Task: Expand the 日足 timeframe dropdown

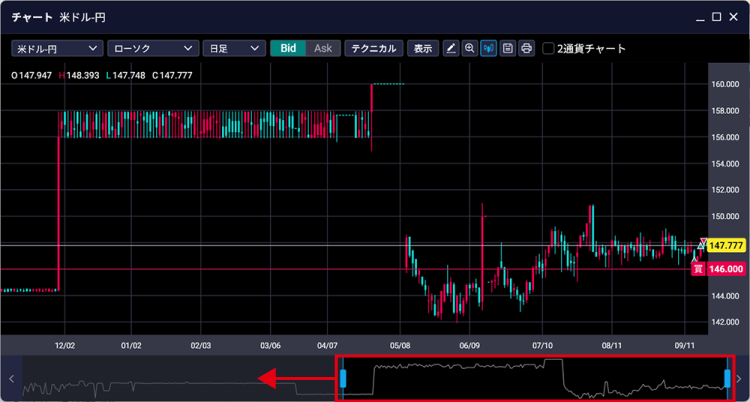Action: click(233, 48)
